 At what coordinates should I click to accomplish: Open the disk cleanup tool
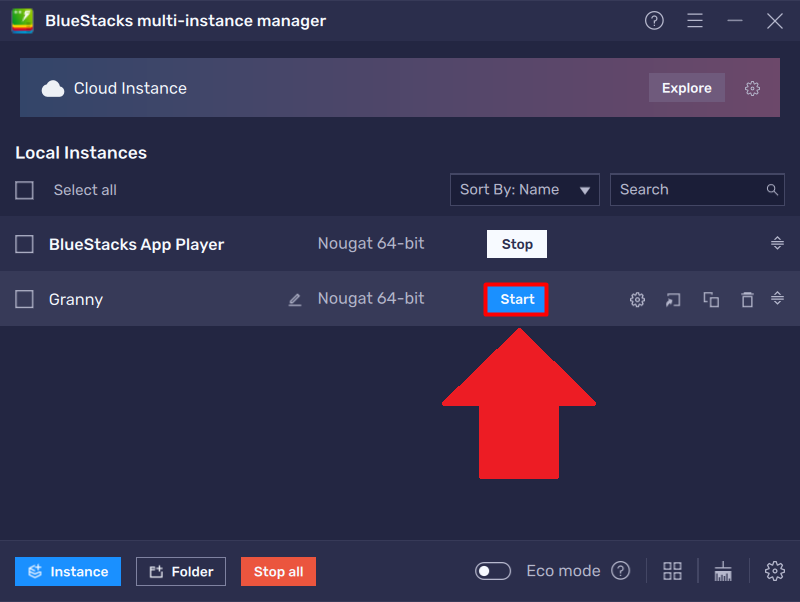pos(723,571)
